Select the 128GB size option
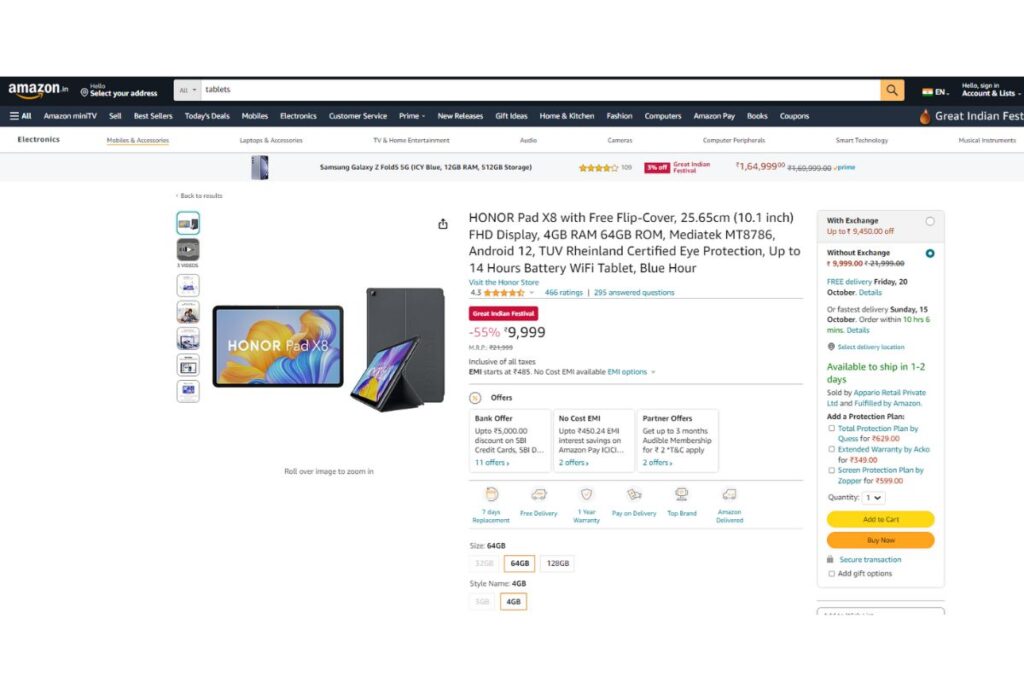The height and width of the screenshot is (683, 1024). pos(558,564)
